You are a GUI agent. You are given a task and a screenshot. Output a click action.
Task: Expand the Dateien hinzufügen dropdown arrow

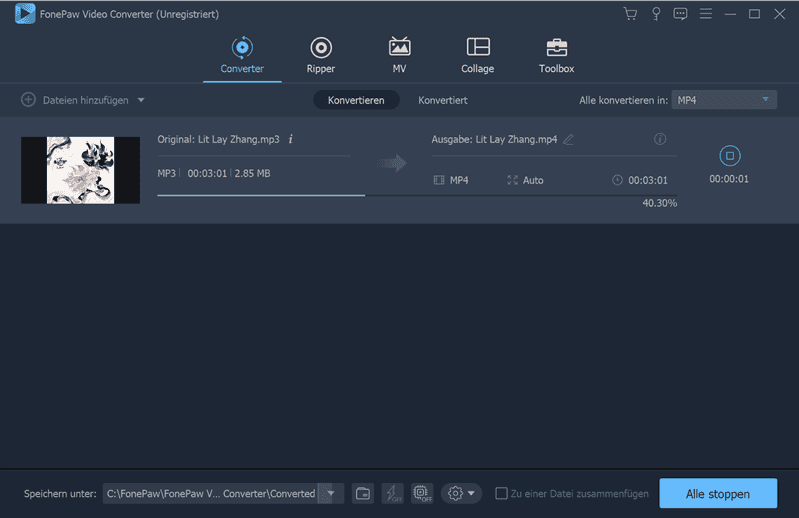(141, 100)
